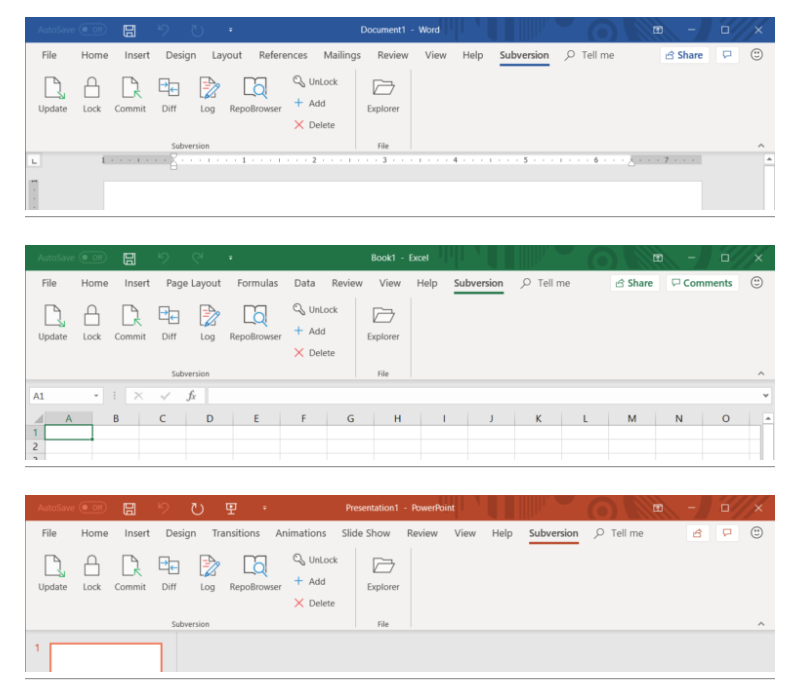Toggle AutoSave in the PowerPoint title bar
This screenshot has width=812, height=693.
click(x=93, y=508)
